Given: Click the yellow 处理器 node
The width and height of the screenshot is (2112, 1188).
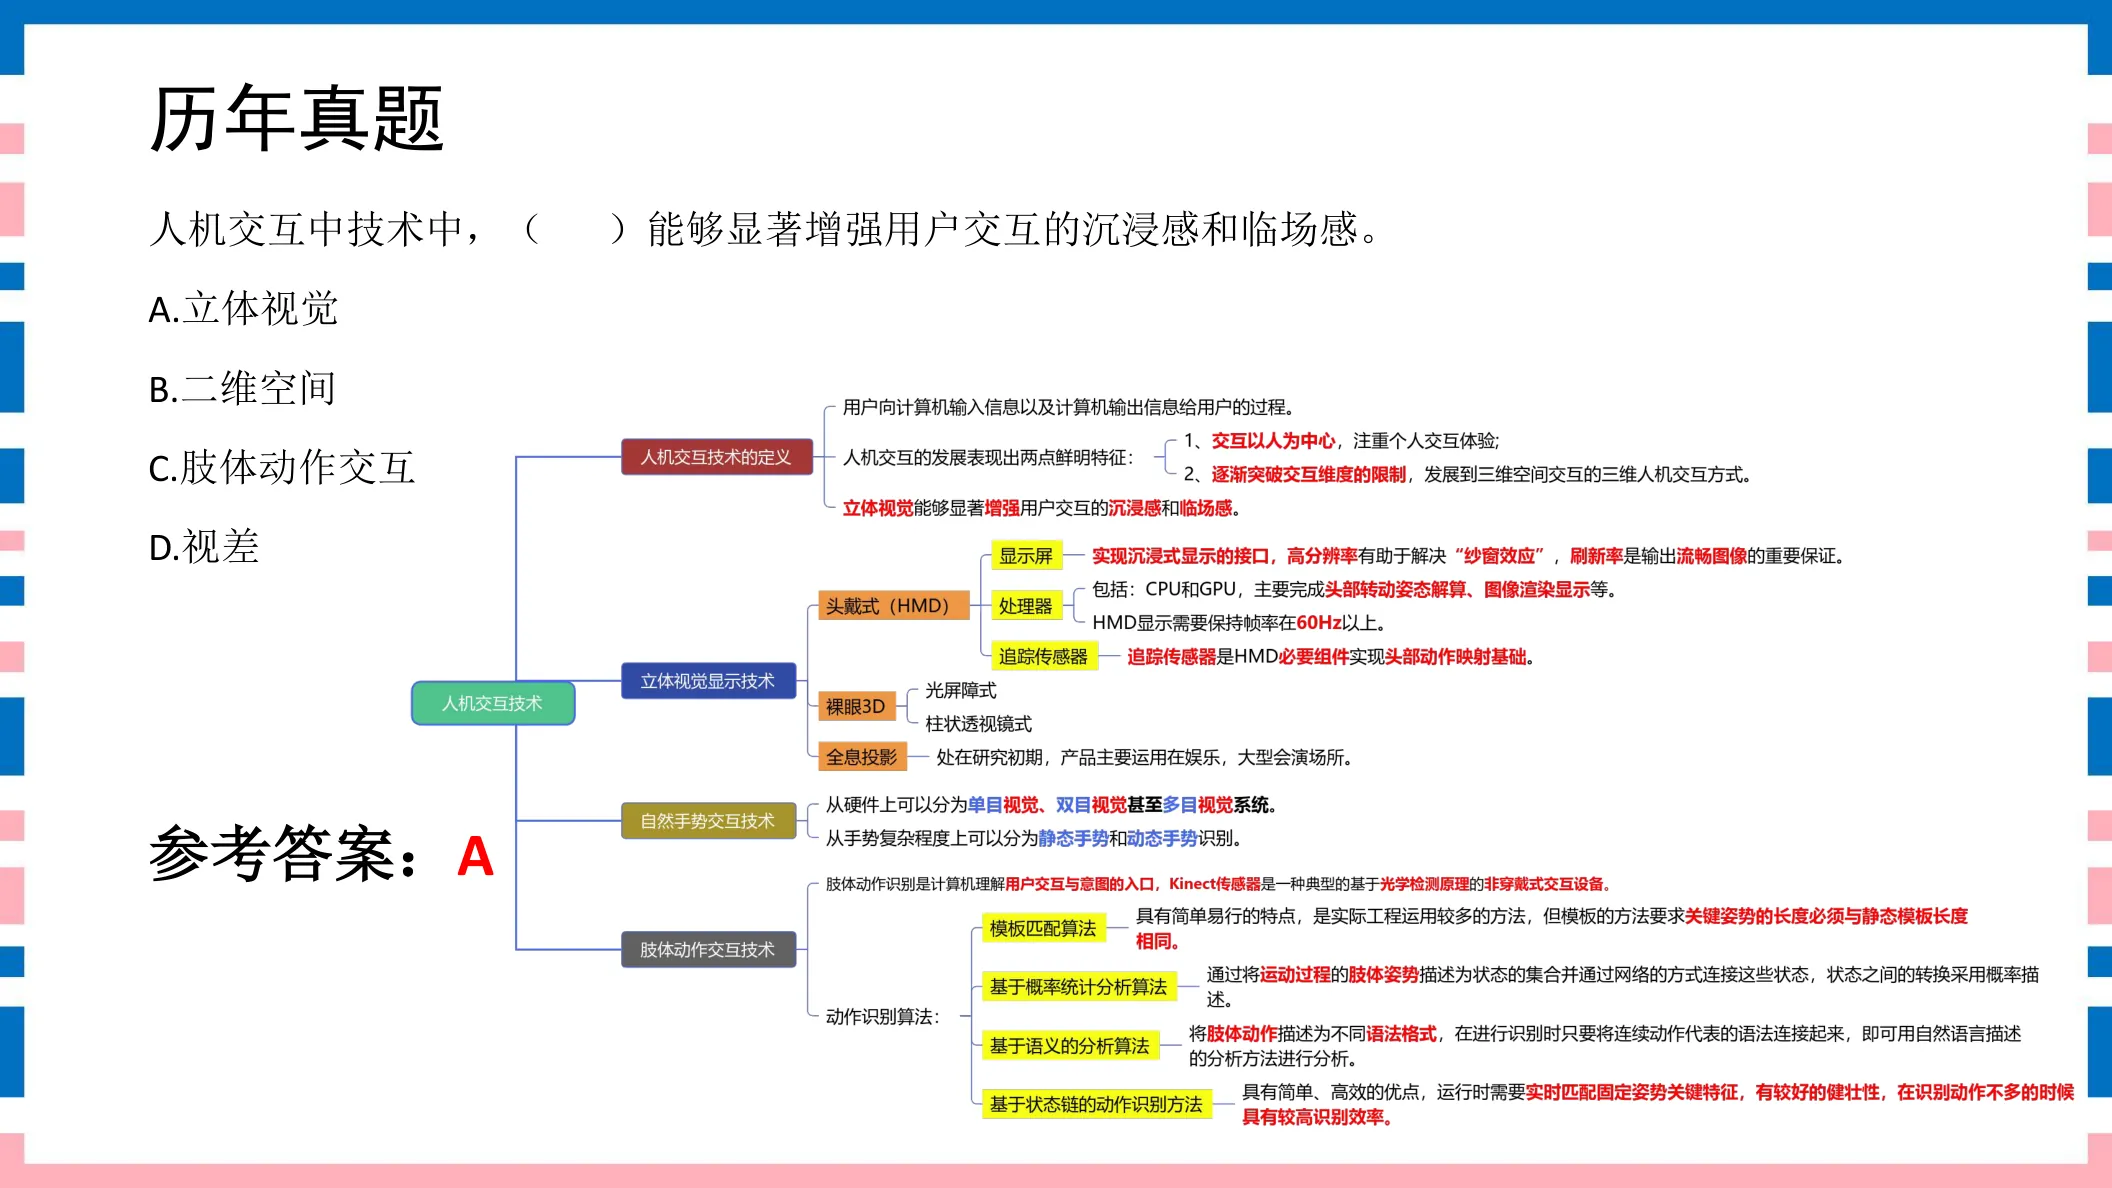Looking at the screenshot, I should click(x=1026, y=606).
